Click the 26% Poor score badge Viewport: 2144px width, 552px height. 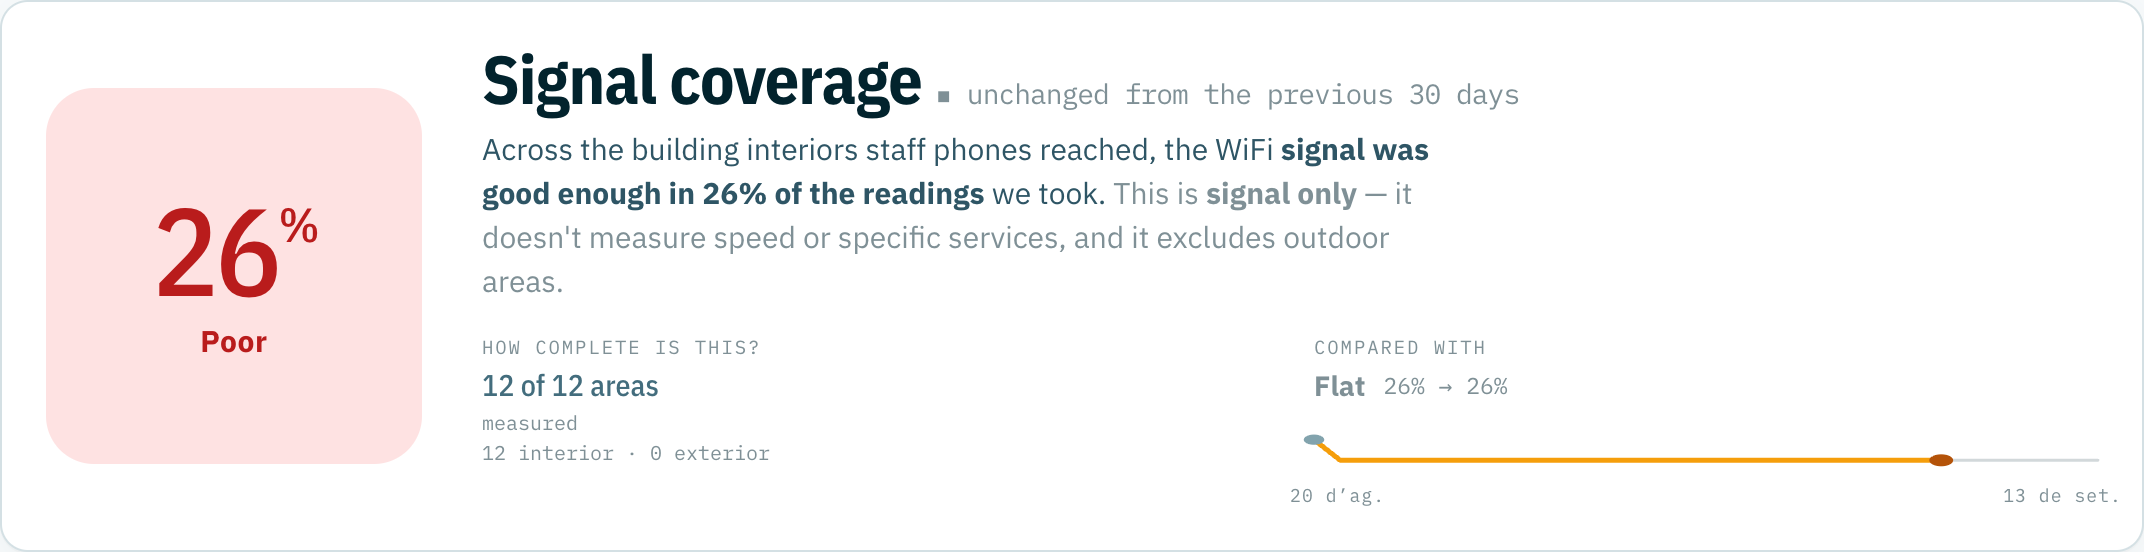click(234, 276)
